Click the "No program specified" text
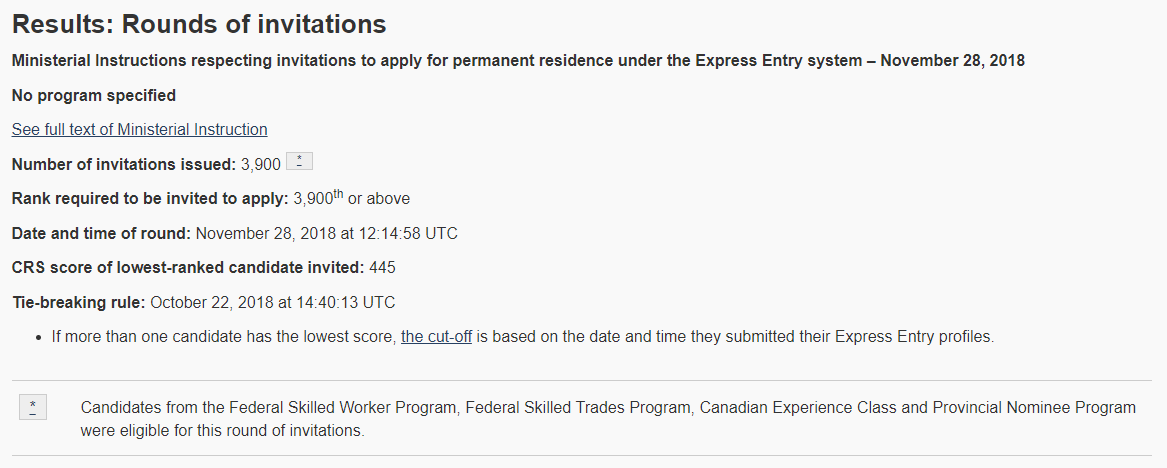 pos(94,96)
